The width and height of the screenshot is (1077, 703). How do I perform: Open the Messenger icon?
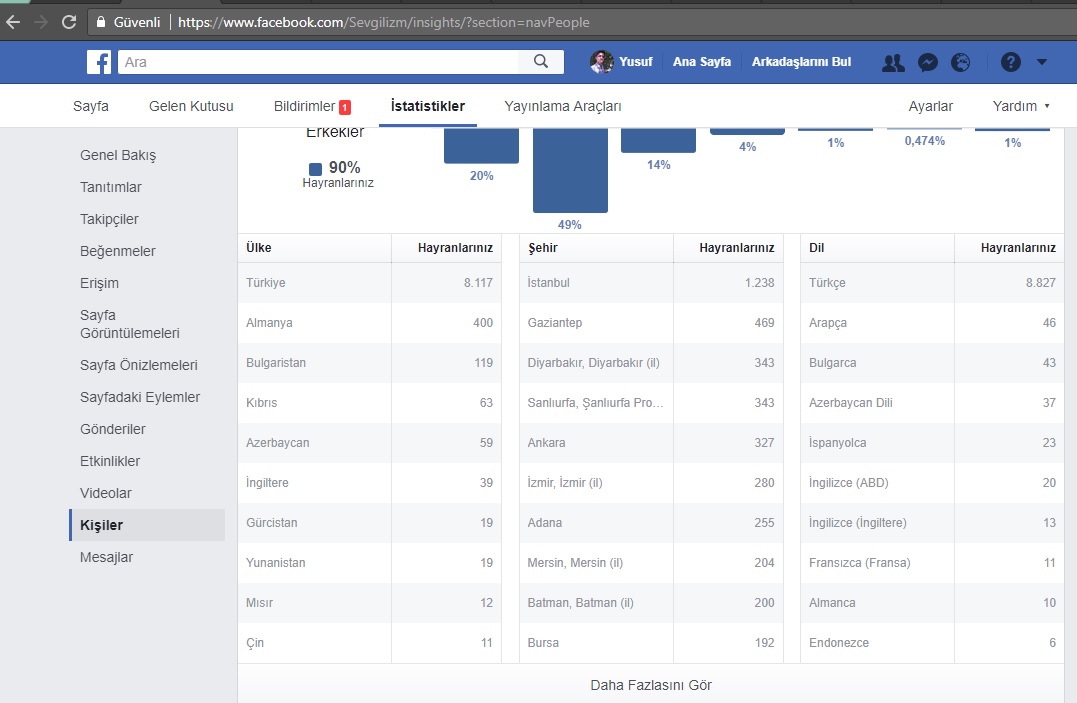[x=928, y=63]
